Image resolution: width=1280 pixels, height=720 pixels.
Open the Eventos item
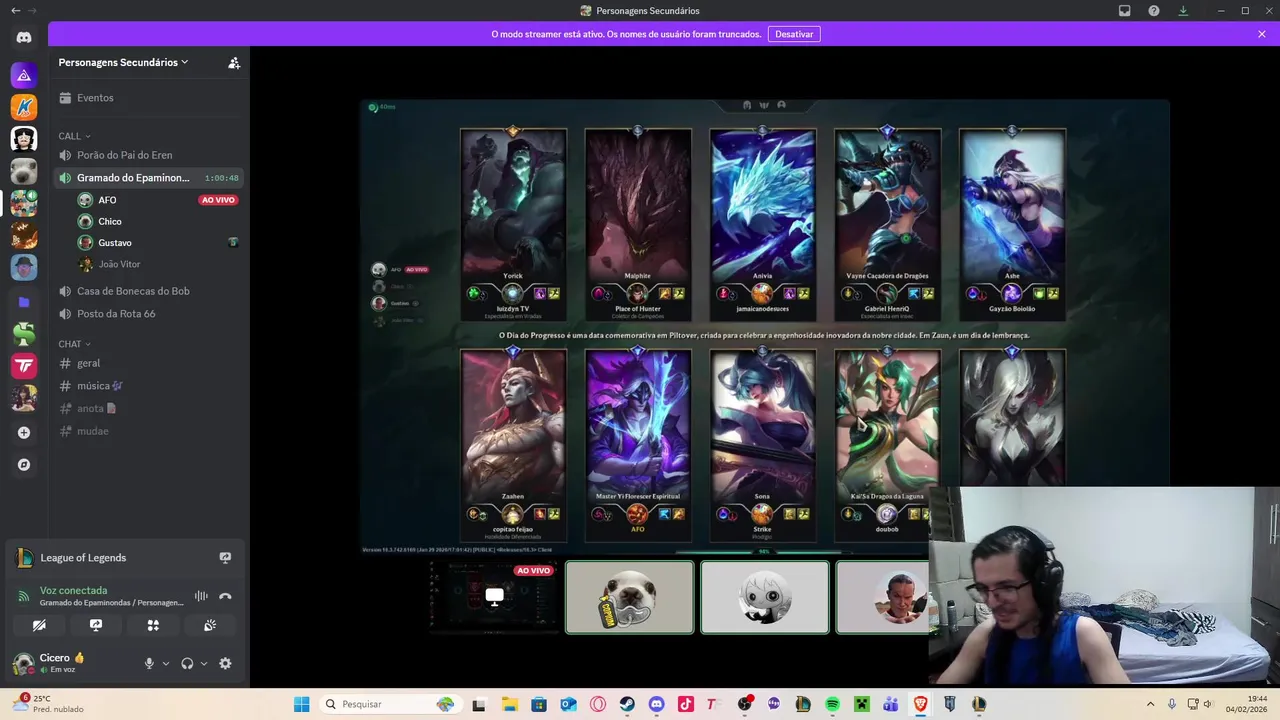[149, 98]
